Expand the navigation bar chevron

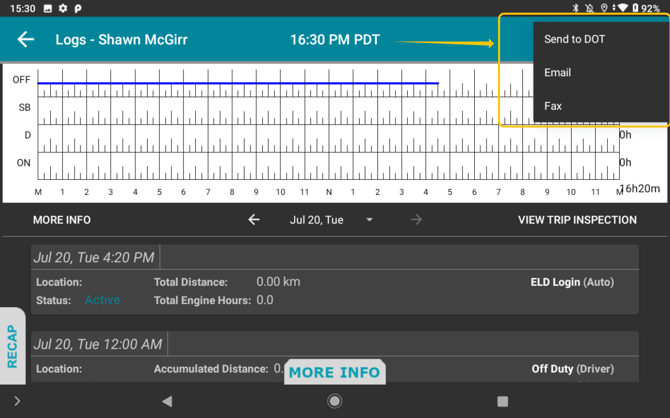pos(17,401)
